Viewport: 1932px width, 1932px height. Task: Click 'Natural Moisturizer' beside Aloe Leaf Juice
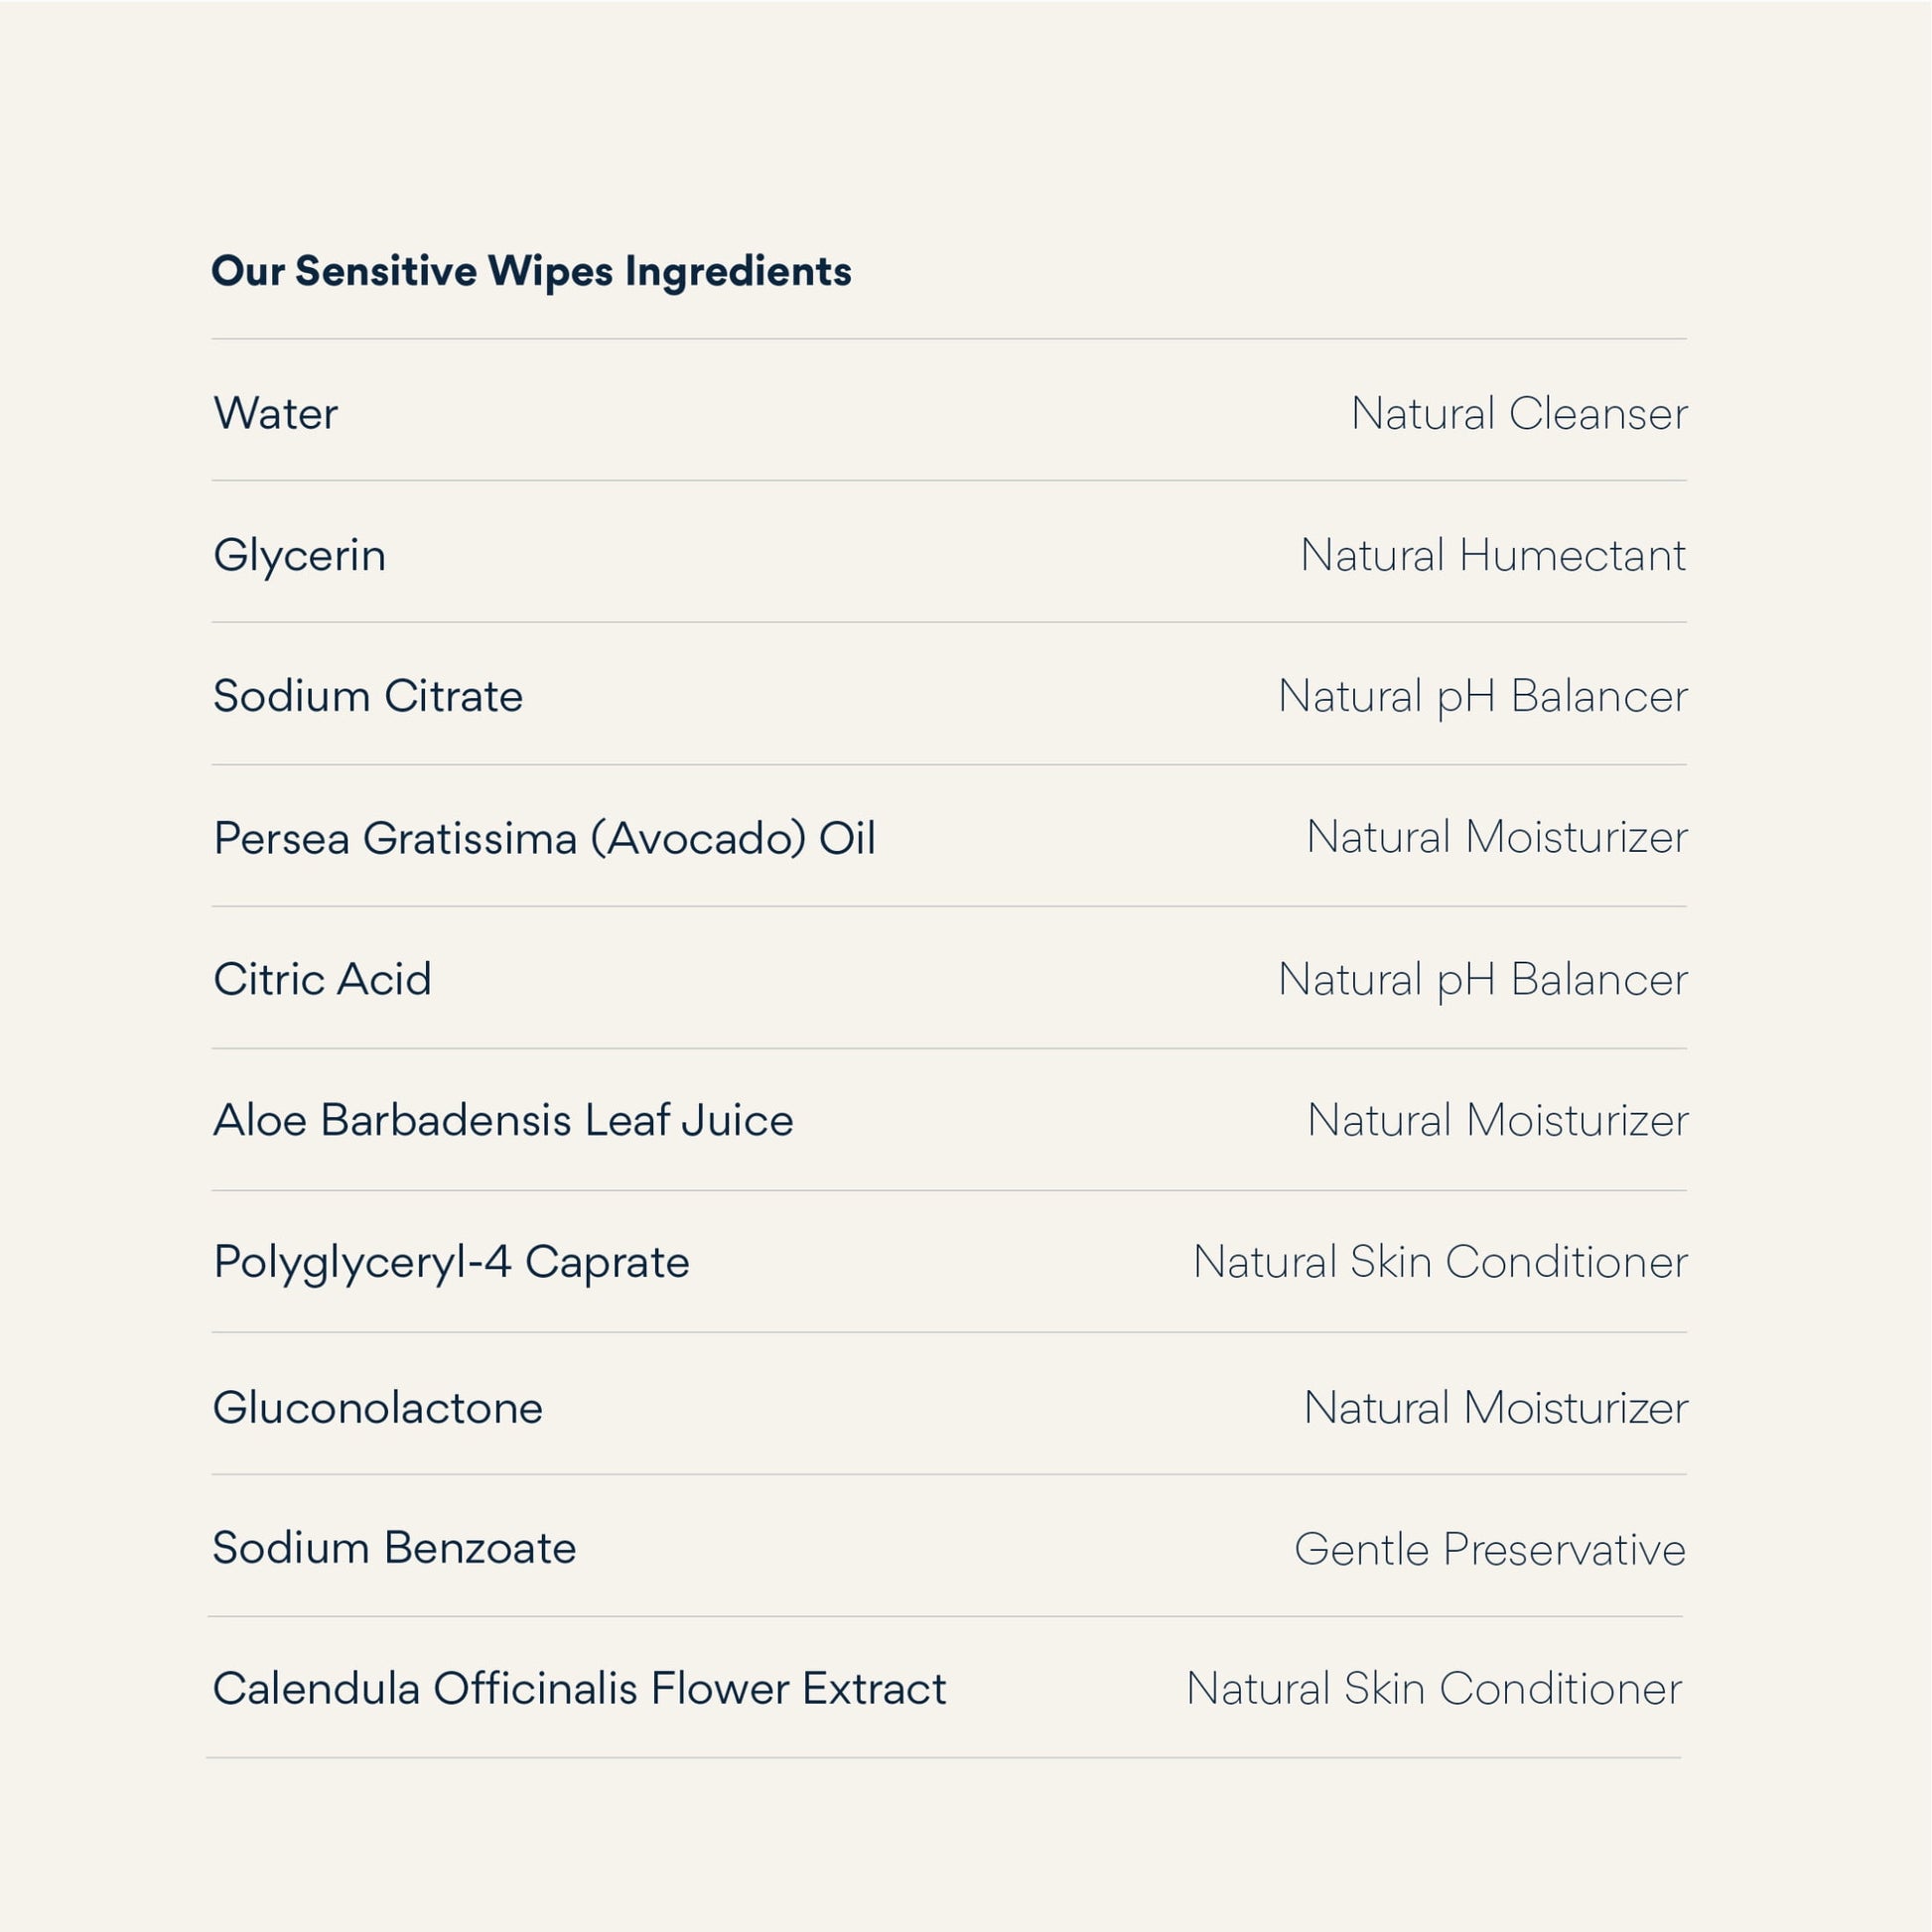click(x=1497, y=1120)
